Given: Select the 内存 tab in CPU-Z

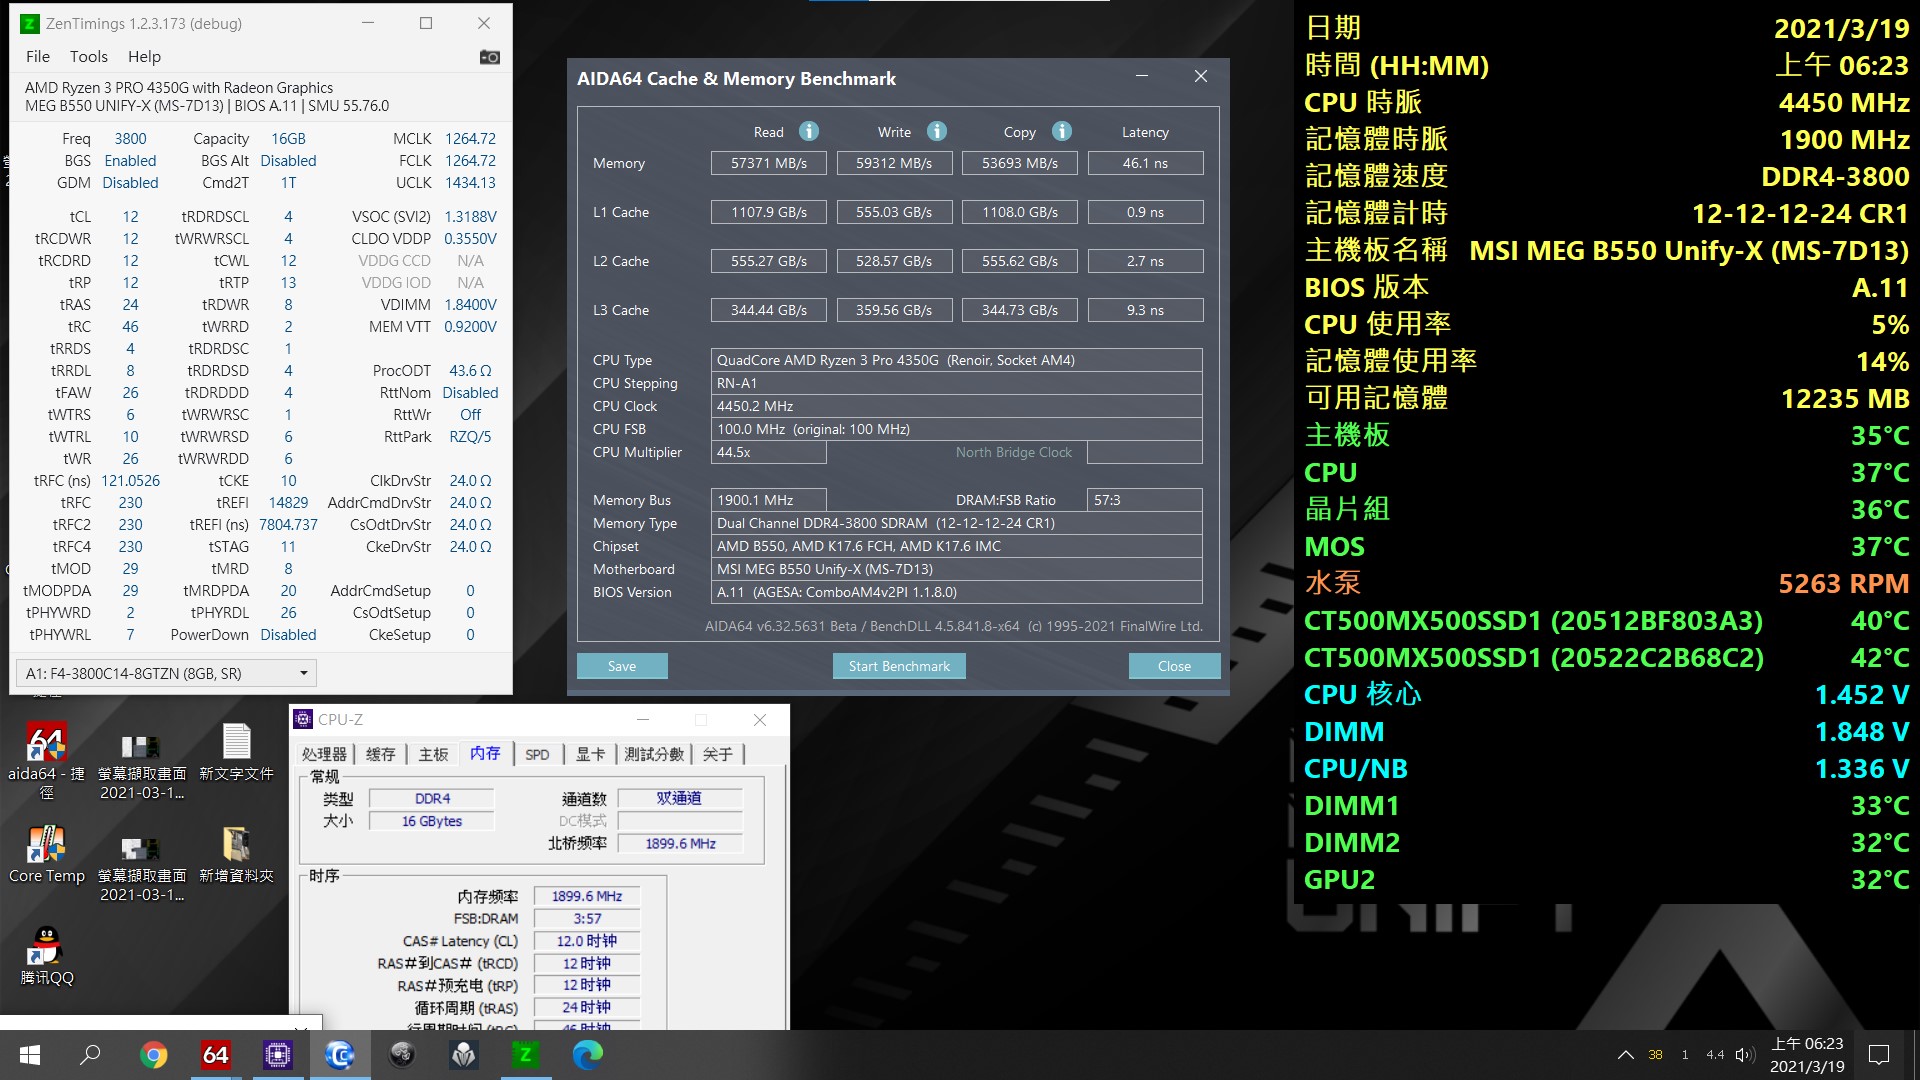Looking at the screenshot, I should (x=485, y=753).
